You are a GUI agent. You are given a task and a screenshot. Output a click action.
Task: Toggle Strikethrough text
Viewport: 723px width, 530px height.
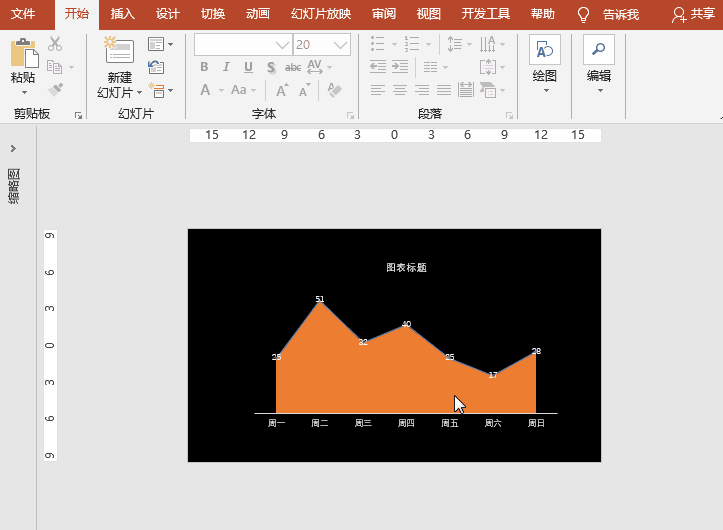click(293, 68)
